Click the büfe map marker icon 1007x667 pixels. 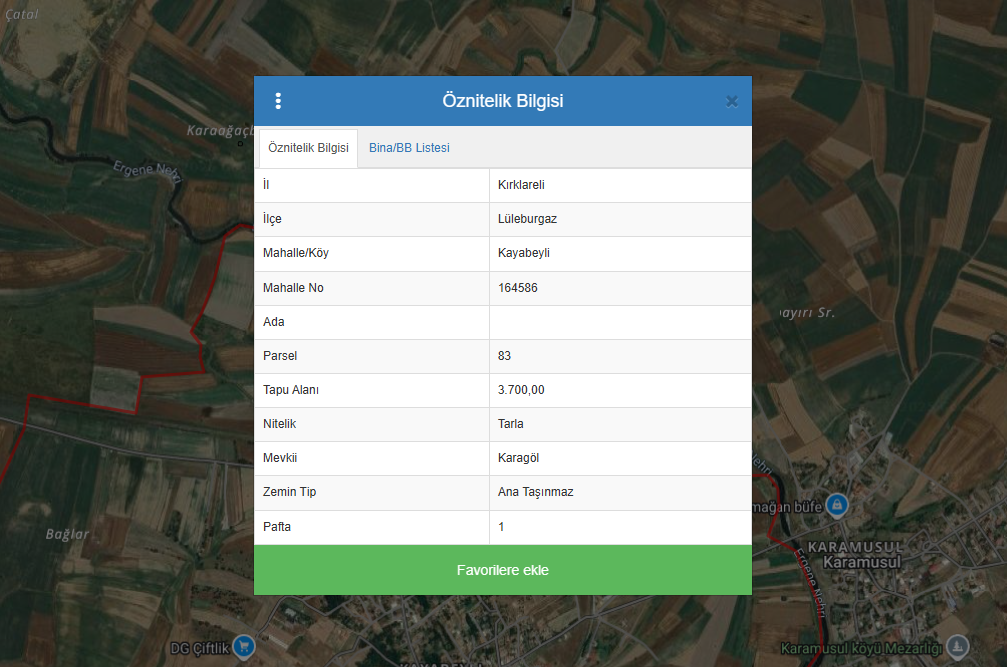(x=838, y=506)
